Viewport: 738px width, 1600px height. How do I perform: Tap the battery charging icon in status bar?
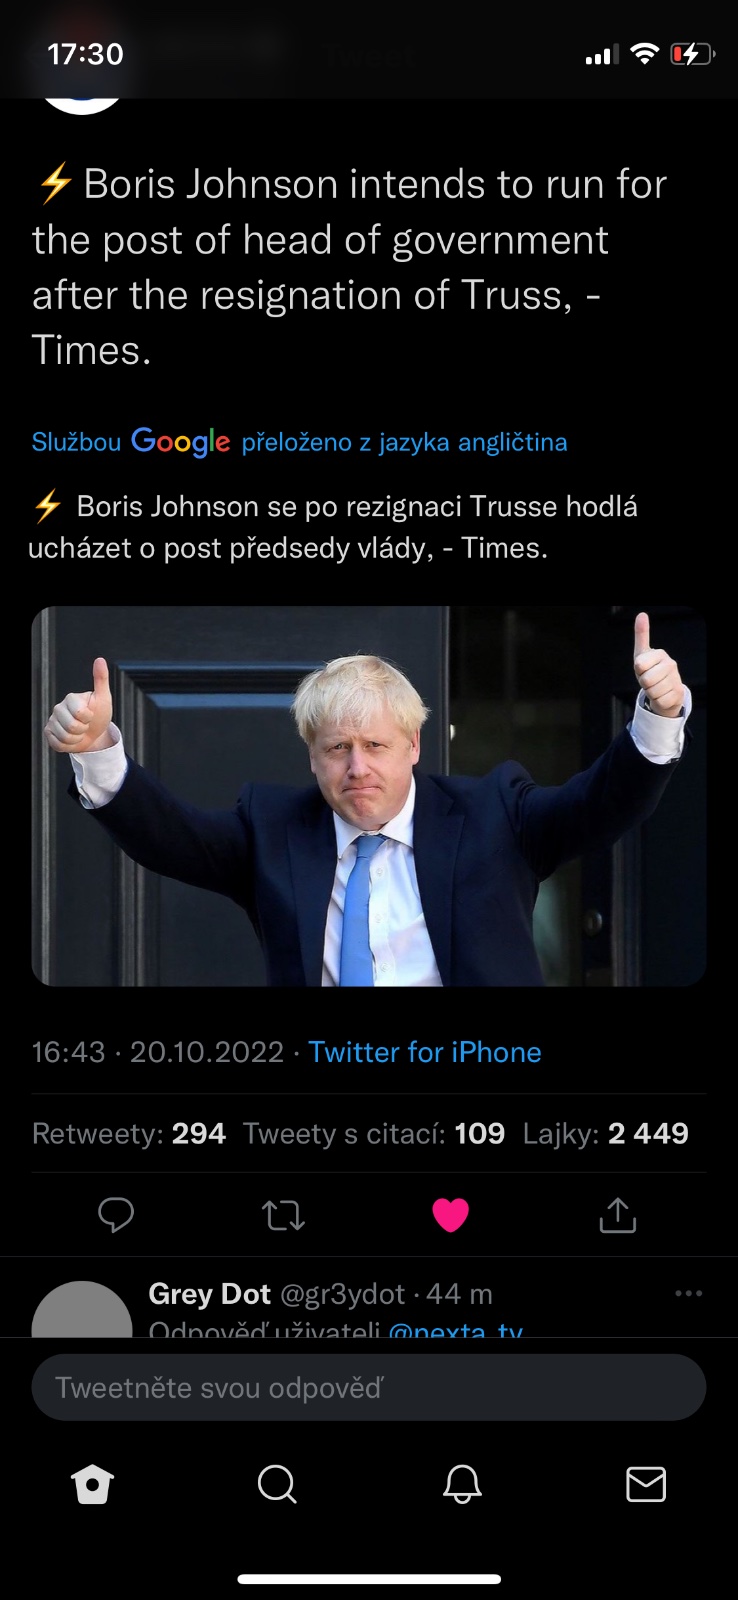click(692, 54)
